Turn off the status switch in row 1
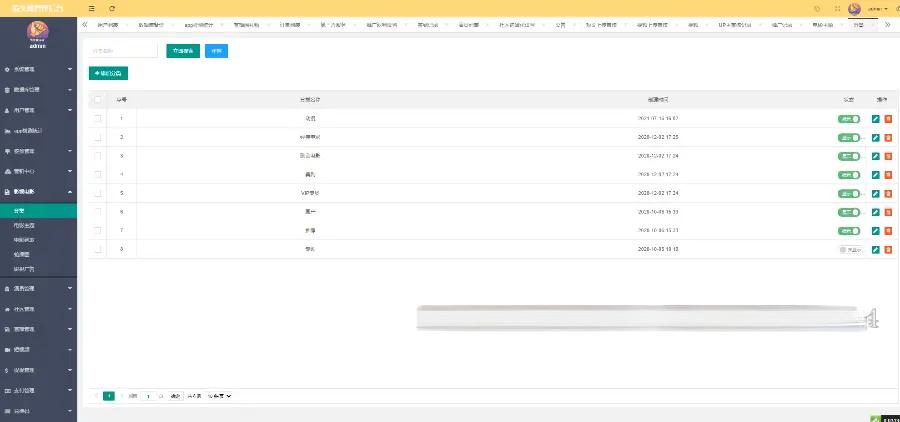900x422 pixels. (849, 119)
